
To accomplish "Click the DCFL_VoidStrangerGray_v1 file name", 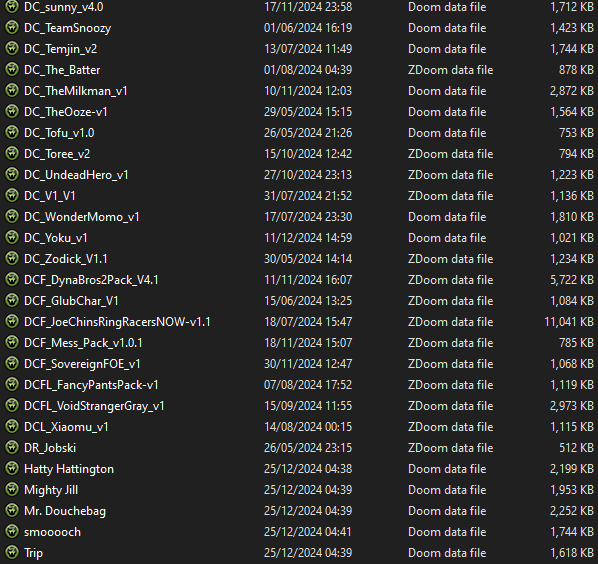I will point(94,406).
